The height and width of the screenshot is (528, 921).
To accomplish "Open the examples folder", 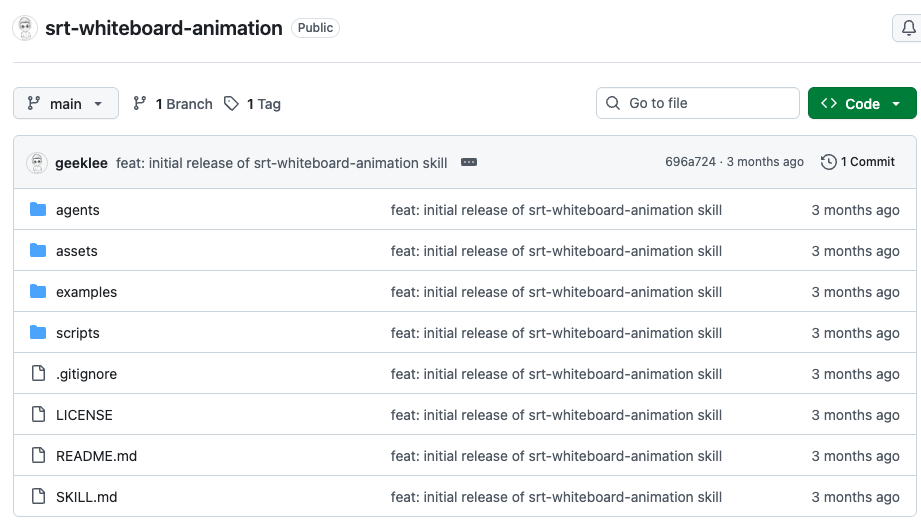I will pyautogui.click(x=86, y=292).
